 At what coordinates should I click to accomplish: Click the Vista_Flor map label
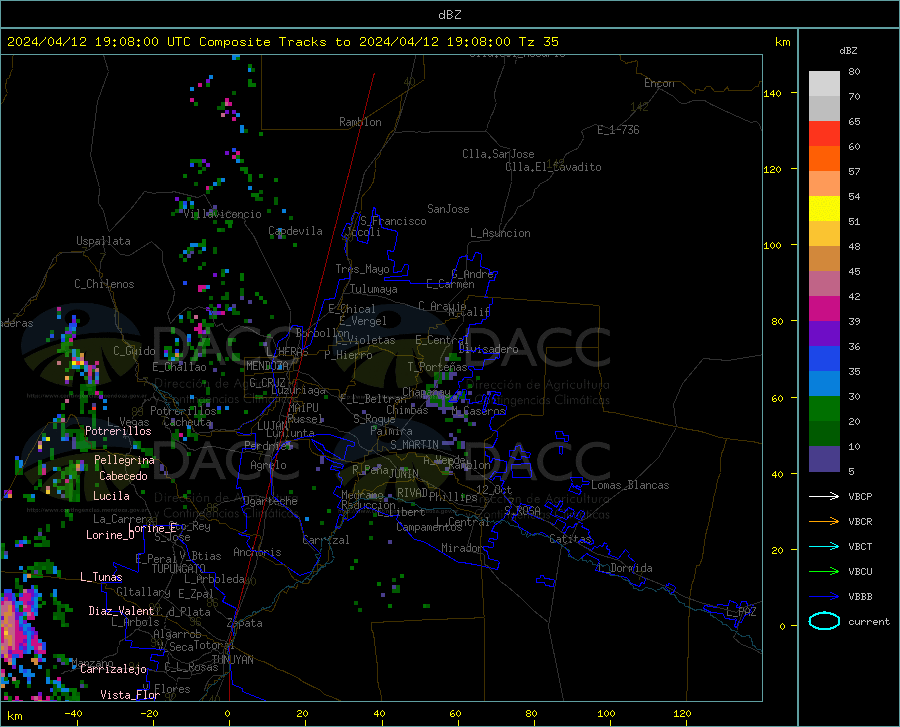pyautogui.click(x=130, y=695)
